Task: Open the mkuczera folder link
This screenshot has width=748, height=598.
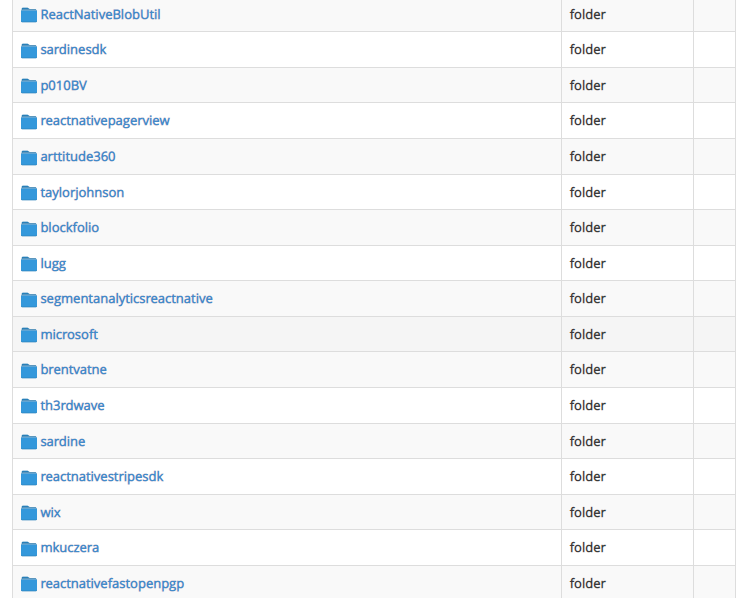Action: pos(70,547)
